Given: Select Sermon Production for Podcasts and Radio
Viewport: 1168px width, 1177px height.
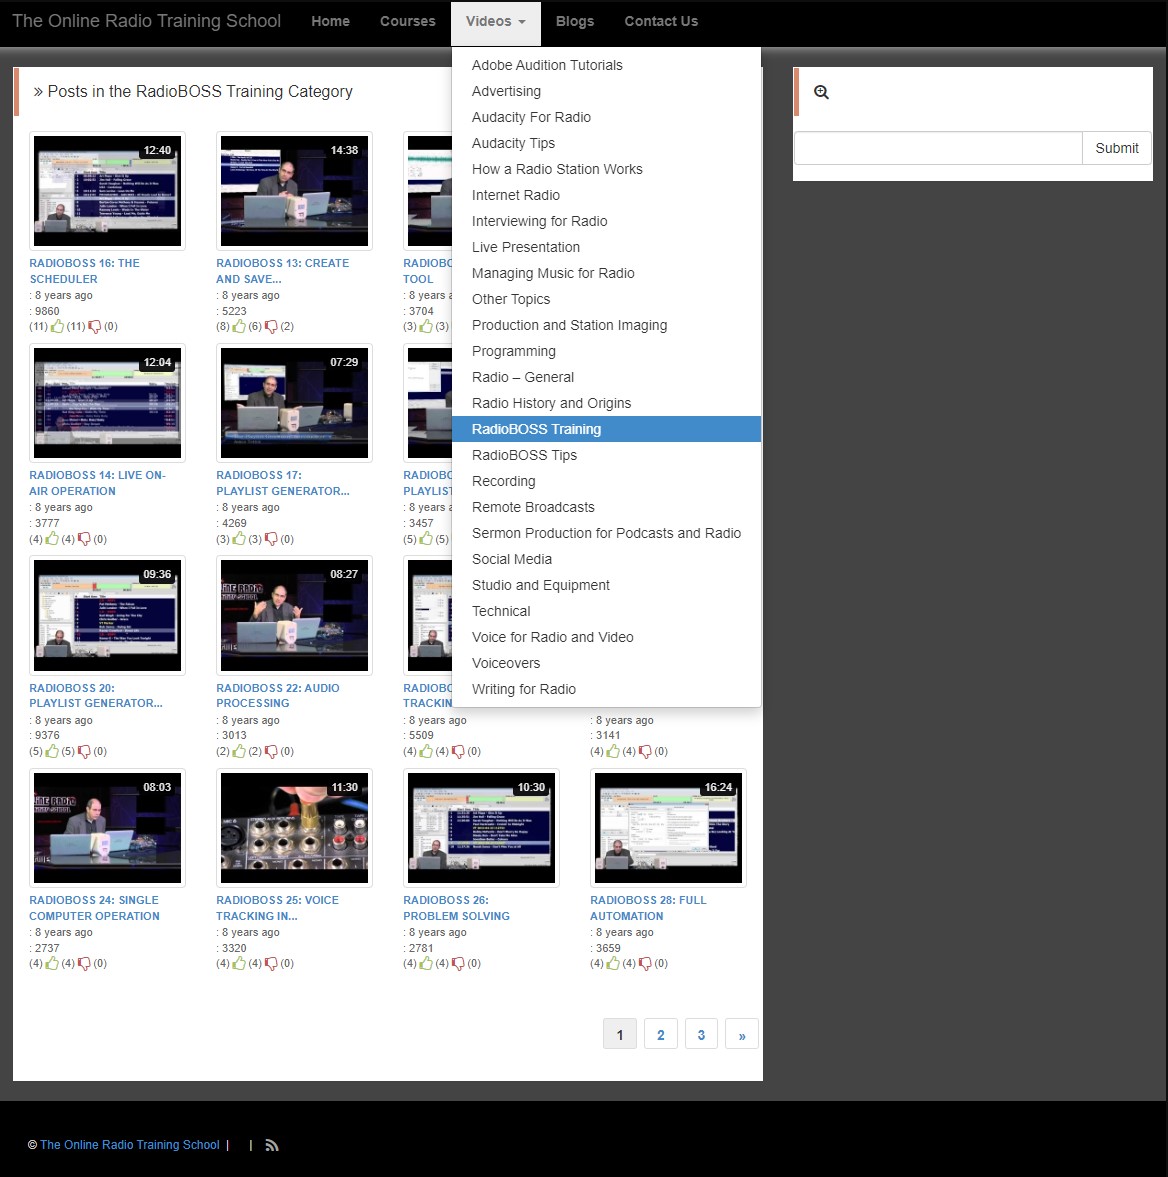Looking at the screenshot, I should [607, 534].
